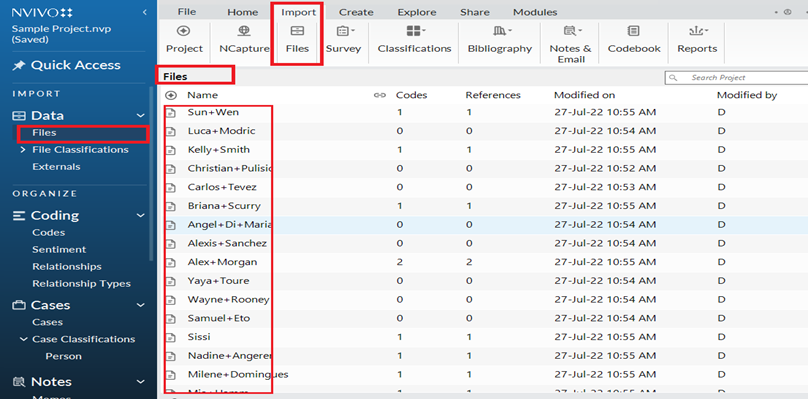Screen dimensions: 808x399
Task: Click the Data section icon
Action: [19, 116]
